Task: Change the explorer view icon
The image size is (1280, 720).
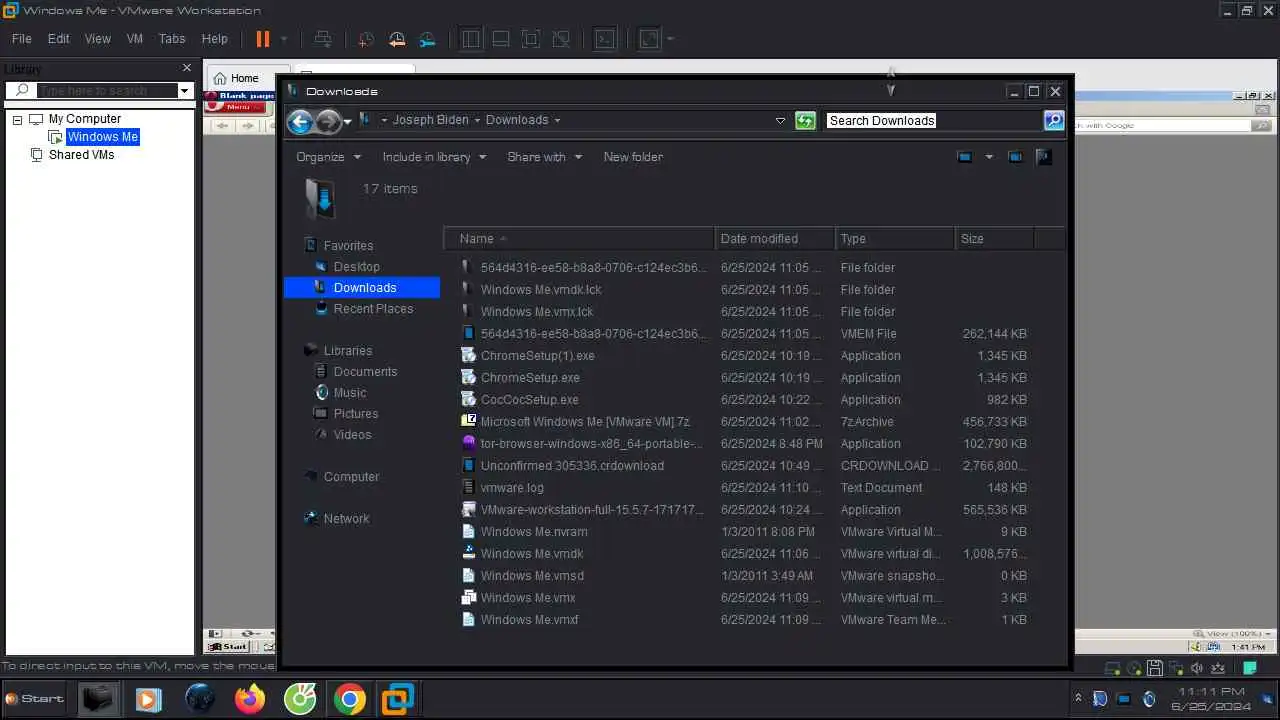Action: pos(965,157)
